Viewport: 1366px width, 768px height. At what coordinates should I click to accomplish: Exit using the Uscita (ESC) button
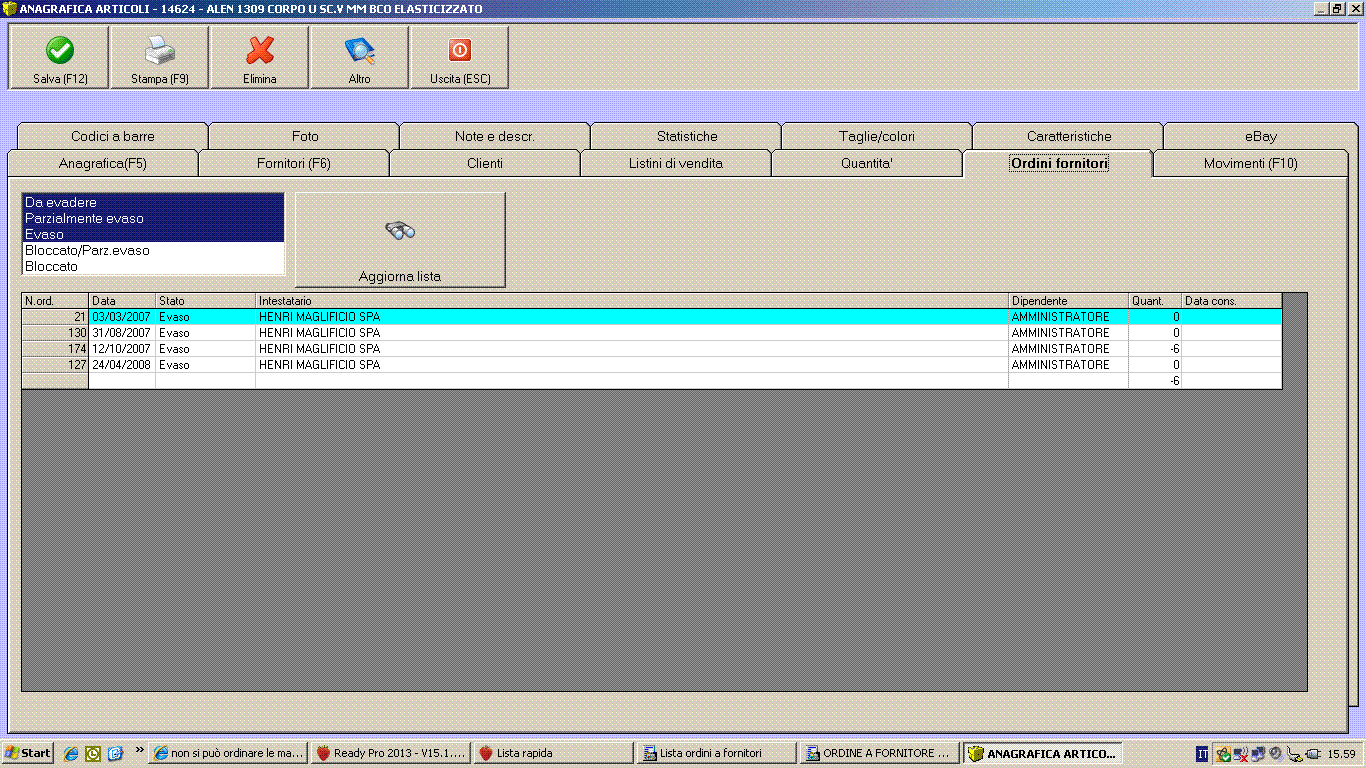(x=460, y=58)
